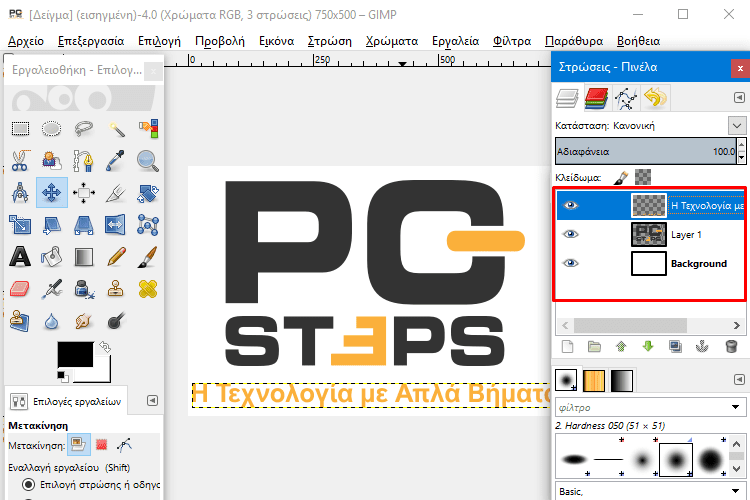750x500 pixels.
Task: Select the Scale tool
Action: coord(20,225)
